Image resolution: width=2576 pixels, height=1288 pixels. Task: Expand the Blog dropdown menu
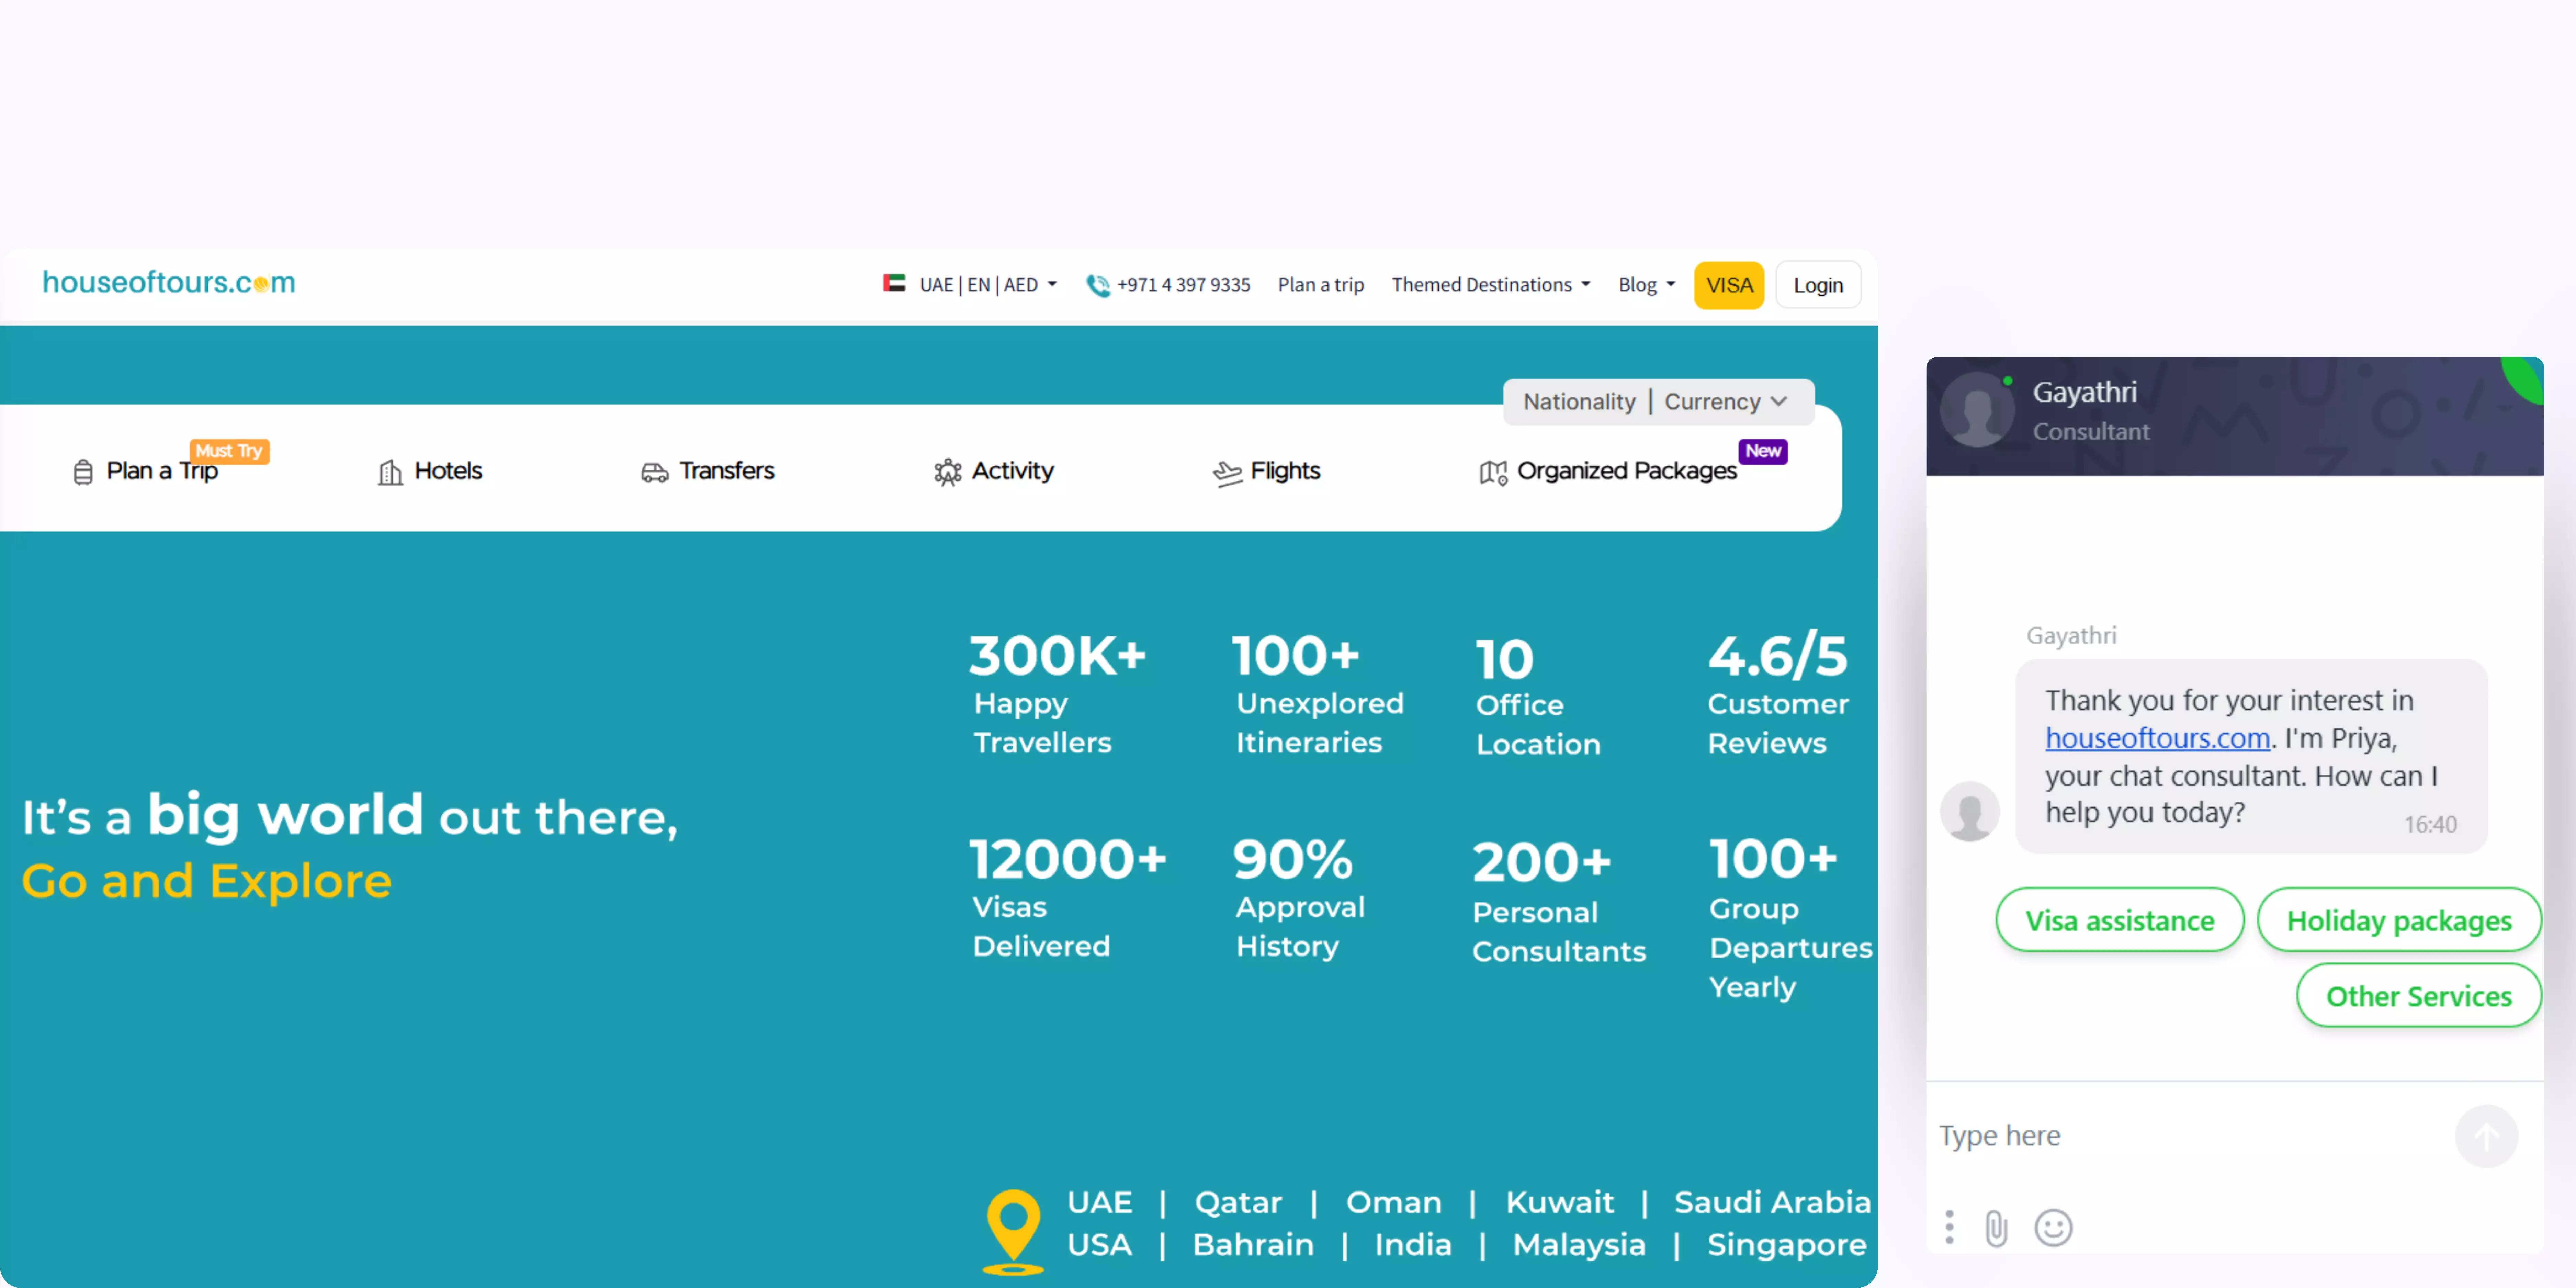(1645, 285)
